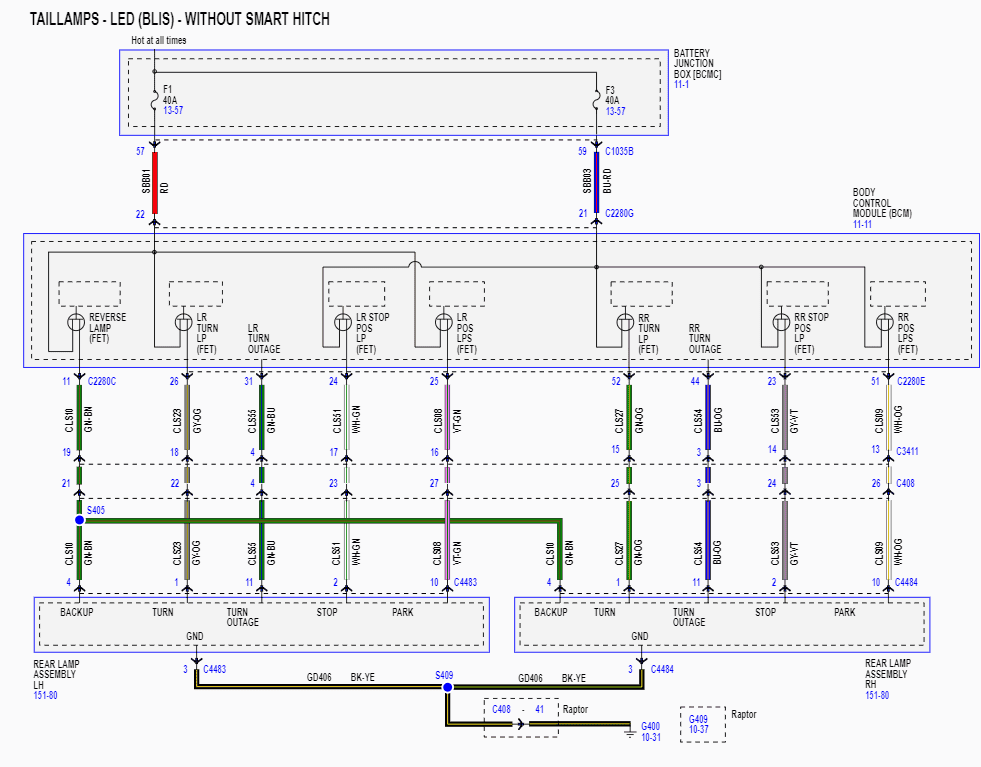
Task: Select the LR Turn LP FET symbol
Action: (184, 322)
